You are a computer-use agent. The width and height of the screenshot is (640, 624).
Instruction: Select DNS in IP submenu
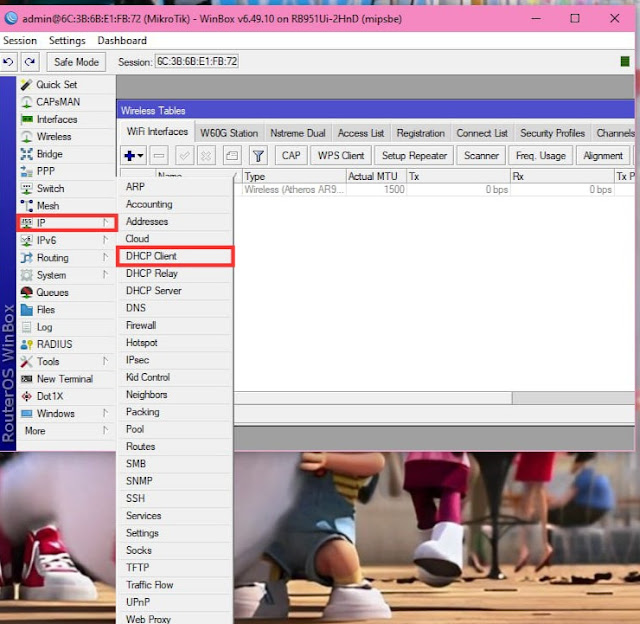click(x=175, y=308)
